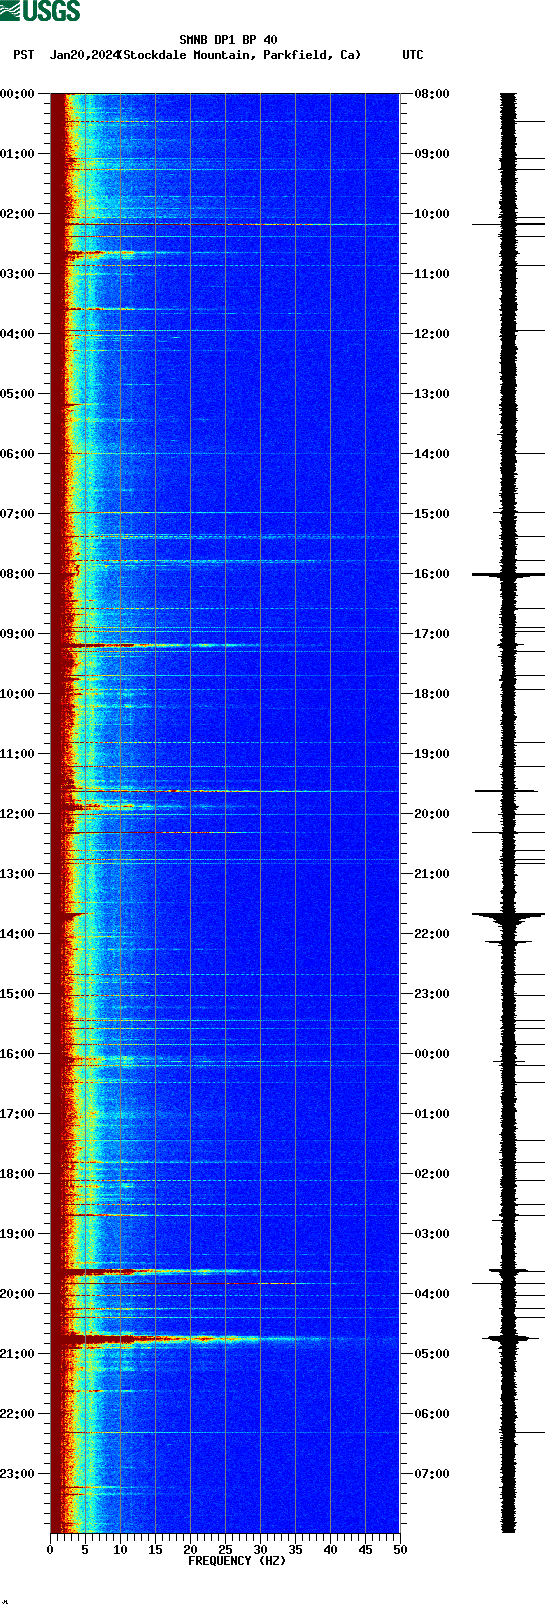Screen dimensions: 552x1613
Task: Click the '23:00' PST label on left axis
Action: point(18,1474)
